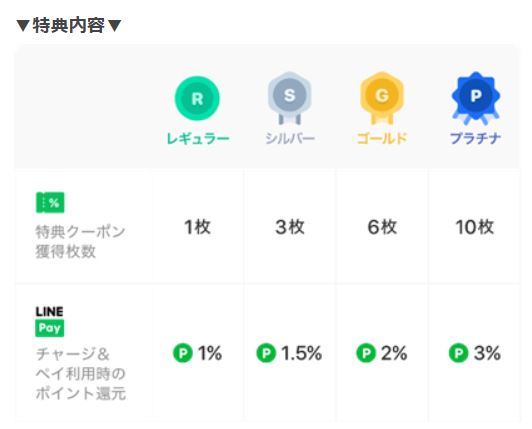Click the Gold rank G badge

pos(382,97)
